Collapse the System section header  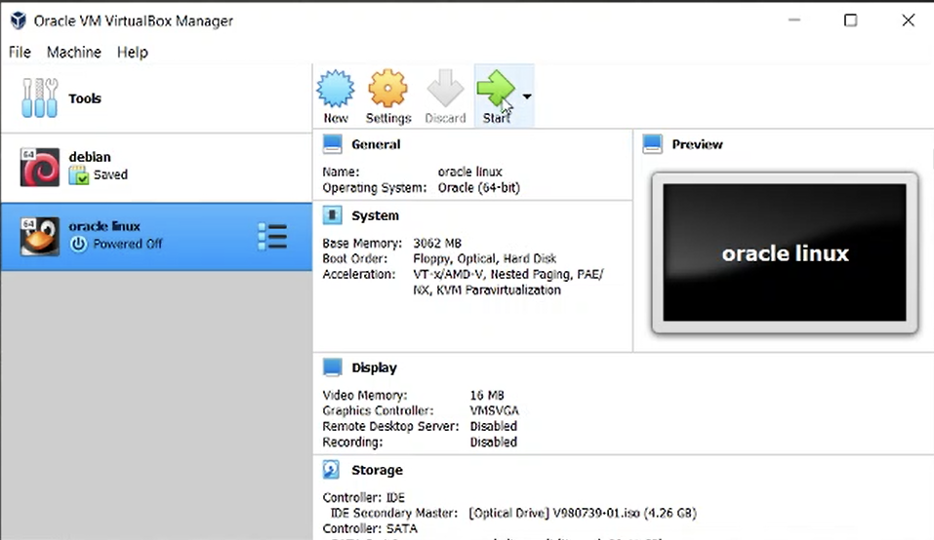pyautogui.click(x=374, y=215)
